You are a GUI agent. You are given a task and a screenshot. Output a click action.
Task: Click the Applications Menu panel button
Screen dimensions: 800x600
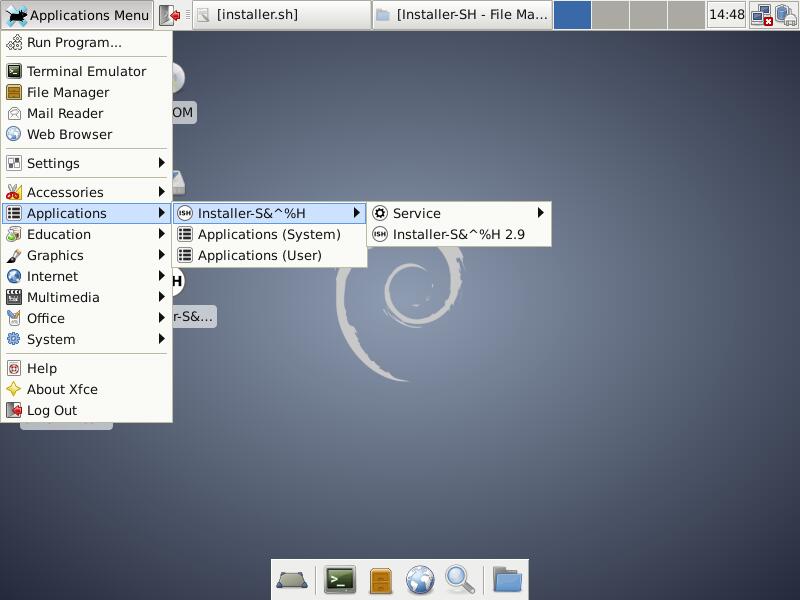pos(77,15)
